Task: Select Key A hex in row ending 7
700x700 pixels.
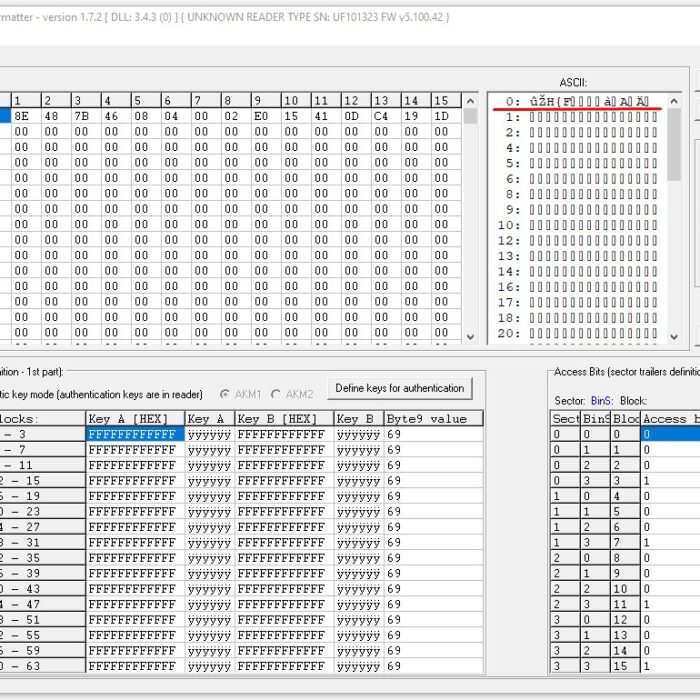Action: [x=135, y=450]
